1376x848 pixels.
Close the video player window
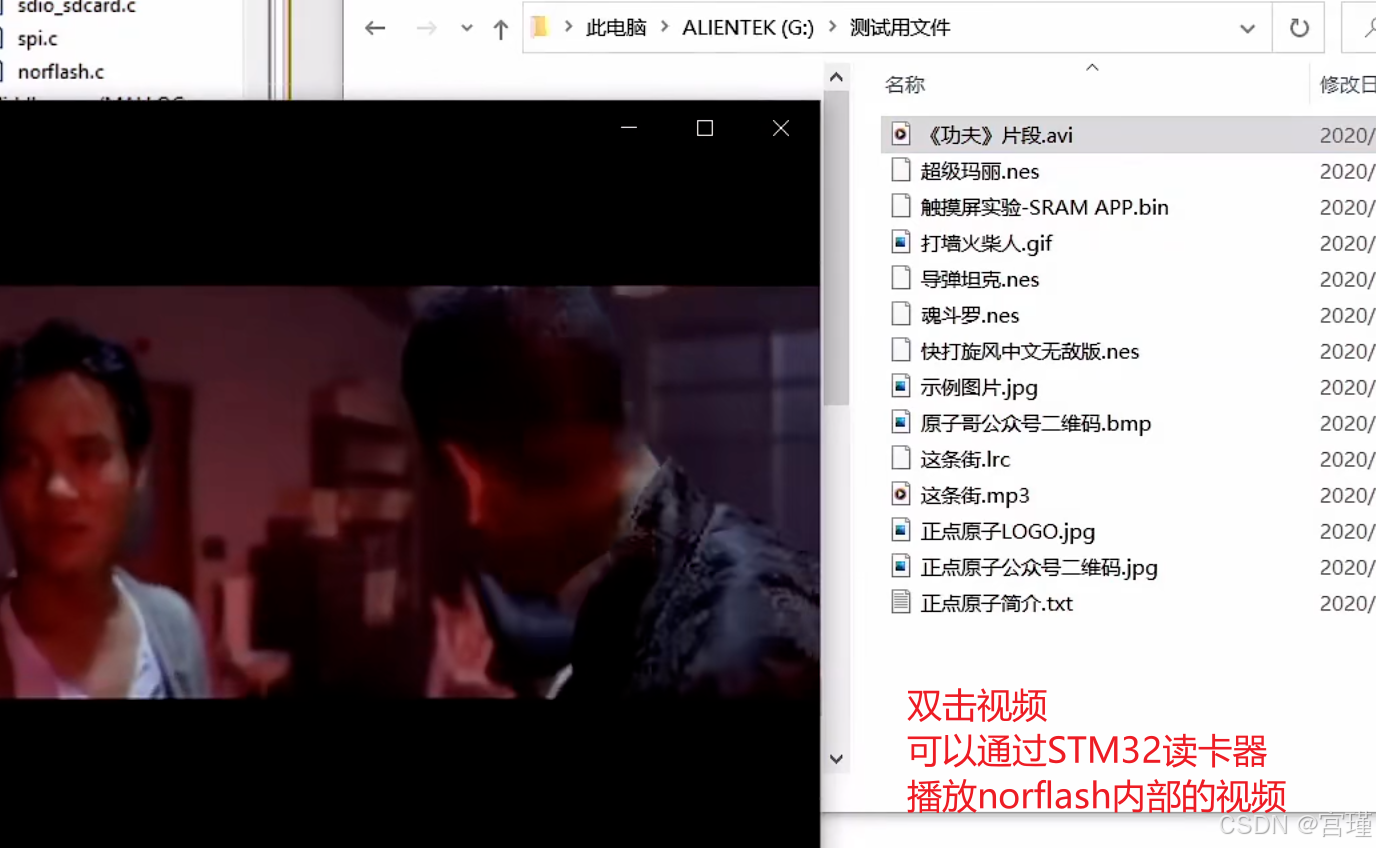[781, 128]
